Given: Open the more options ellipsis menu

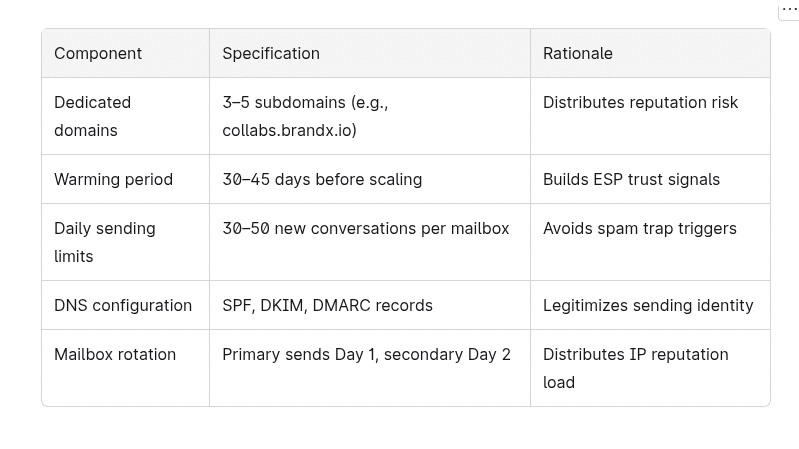Looking at the screenshot, I should 789,9.
